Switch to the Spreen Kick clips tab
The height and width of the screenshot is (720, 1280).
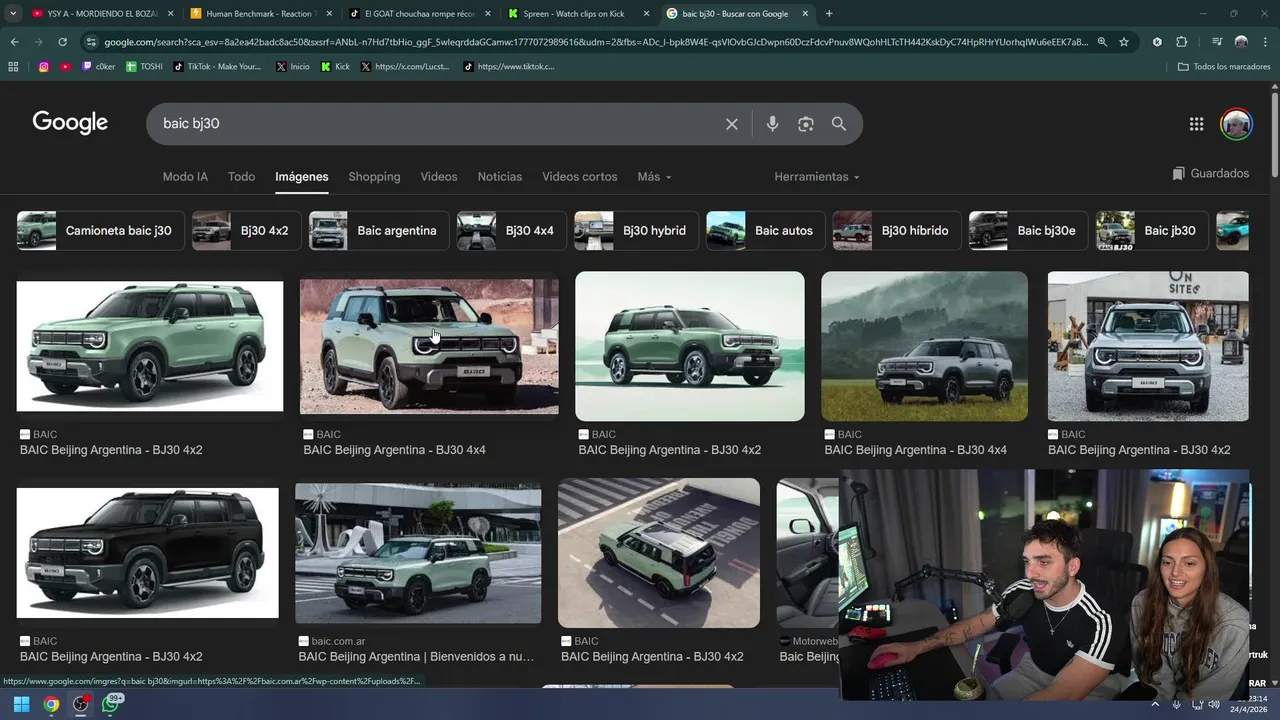578,14
